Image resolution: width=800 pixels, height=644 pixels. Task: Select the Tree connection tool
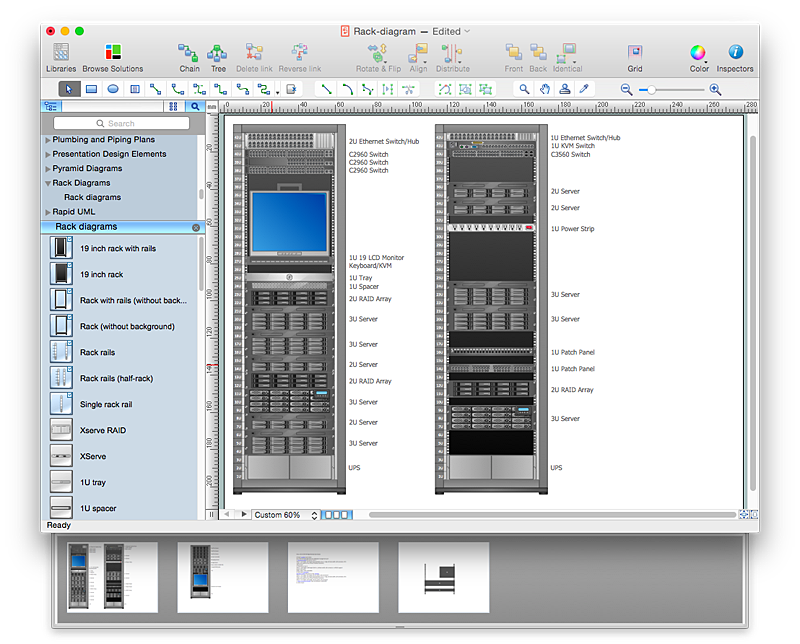click(x=217, y=56)
